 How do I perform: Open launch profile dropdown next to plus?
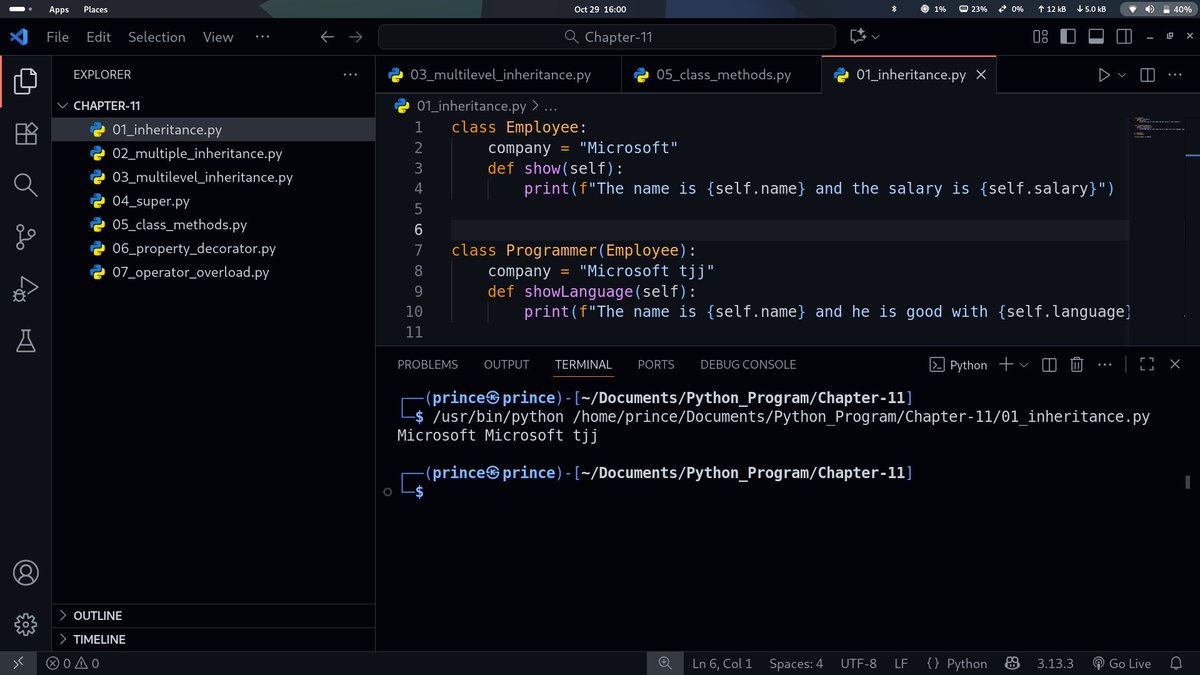pos(1024,365)
